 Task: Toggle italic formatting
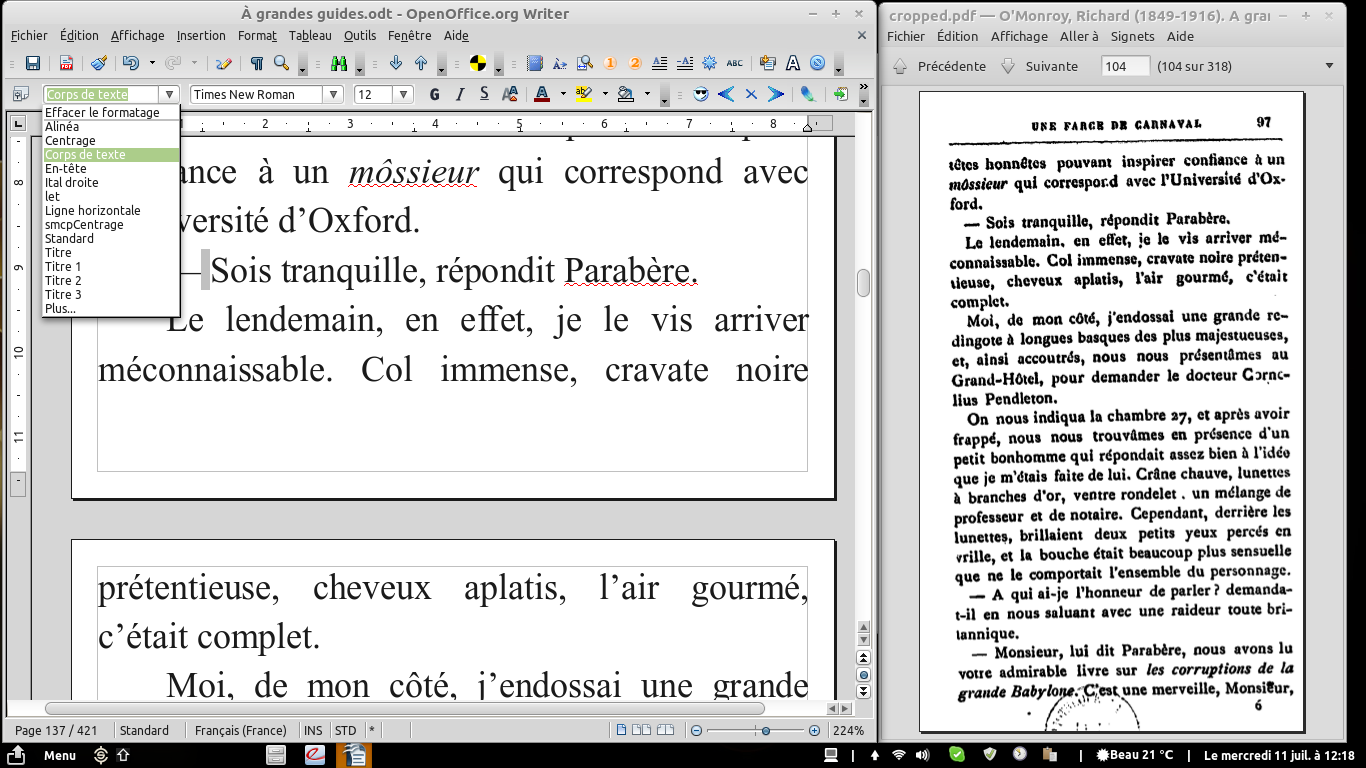coord(460,94)
